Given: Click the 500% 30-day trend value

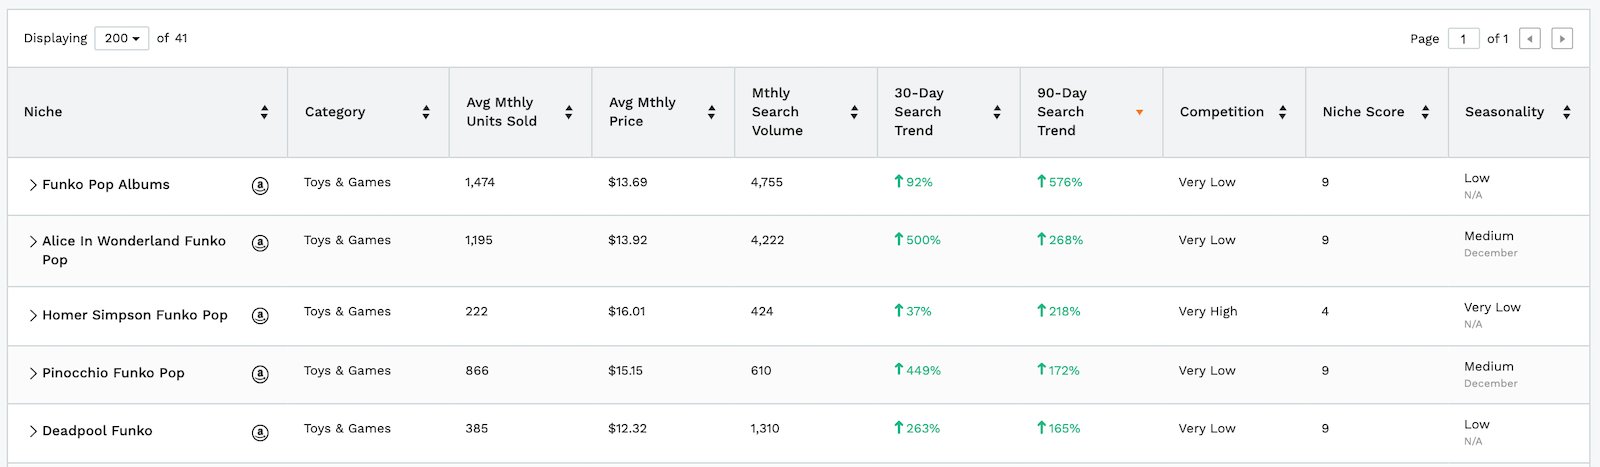Looking at the screenshot, I should coord(917,240).
